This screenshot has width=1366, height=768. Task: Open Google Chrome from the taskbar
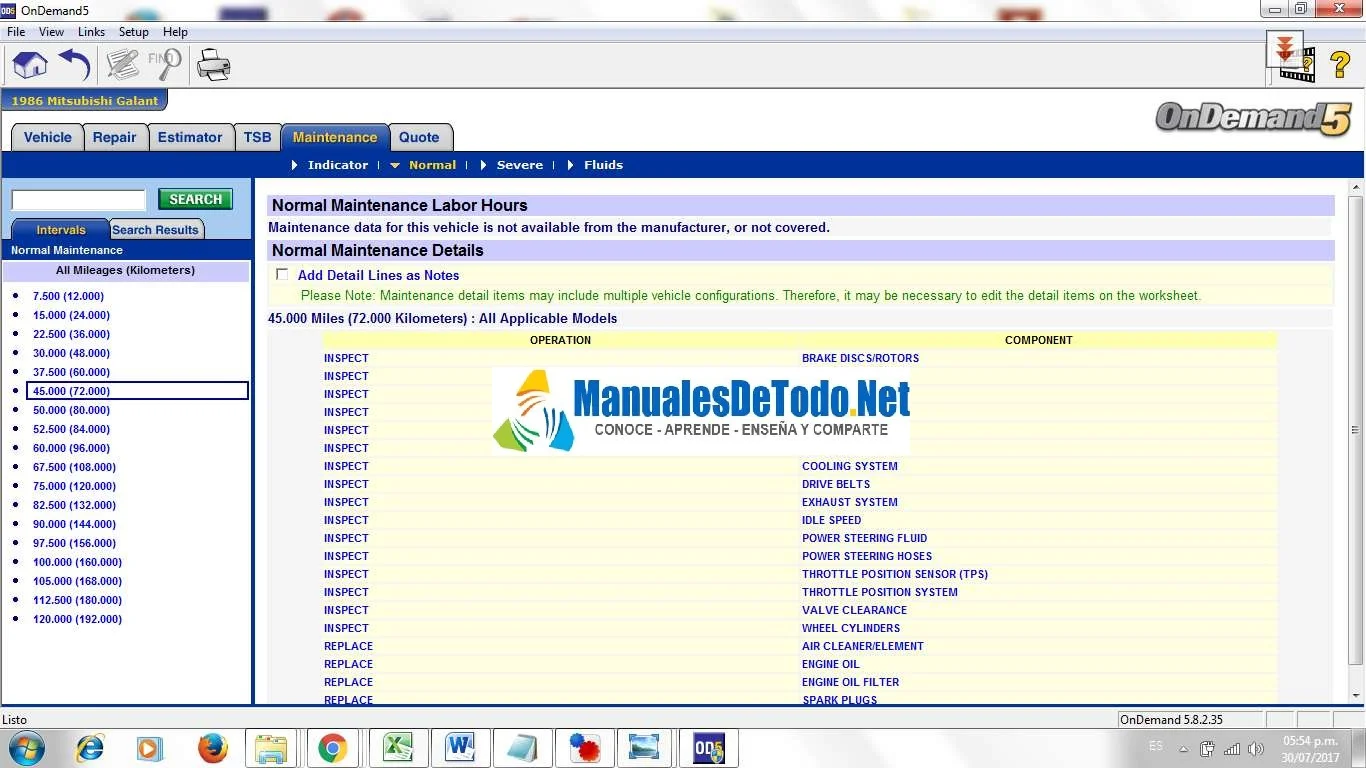point(333,747)
